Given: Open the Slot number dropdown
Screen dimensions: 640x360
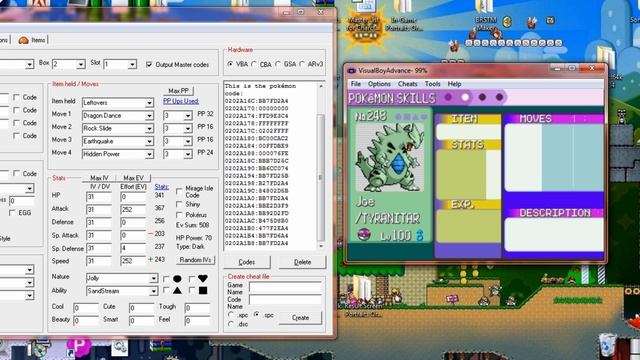Looking at the screenshot, I should pyautogui.click(x=132, y=64).
